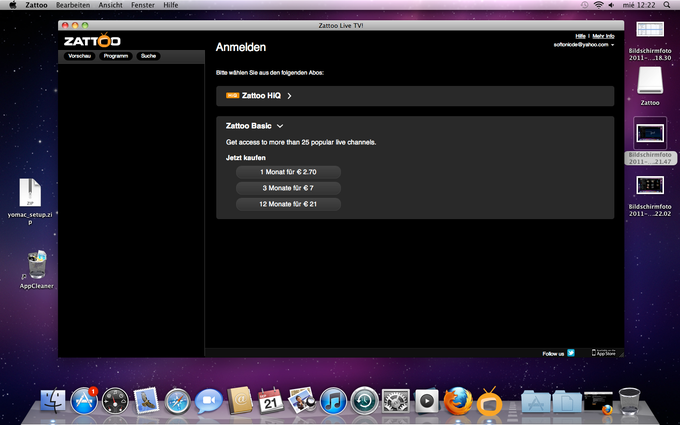
Task: Launch QuickTime Player from the dock
Action: [x=426, y=400]
